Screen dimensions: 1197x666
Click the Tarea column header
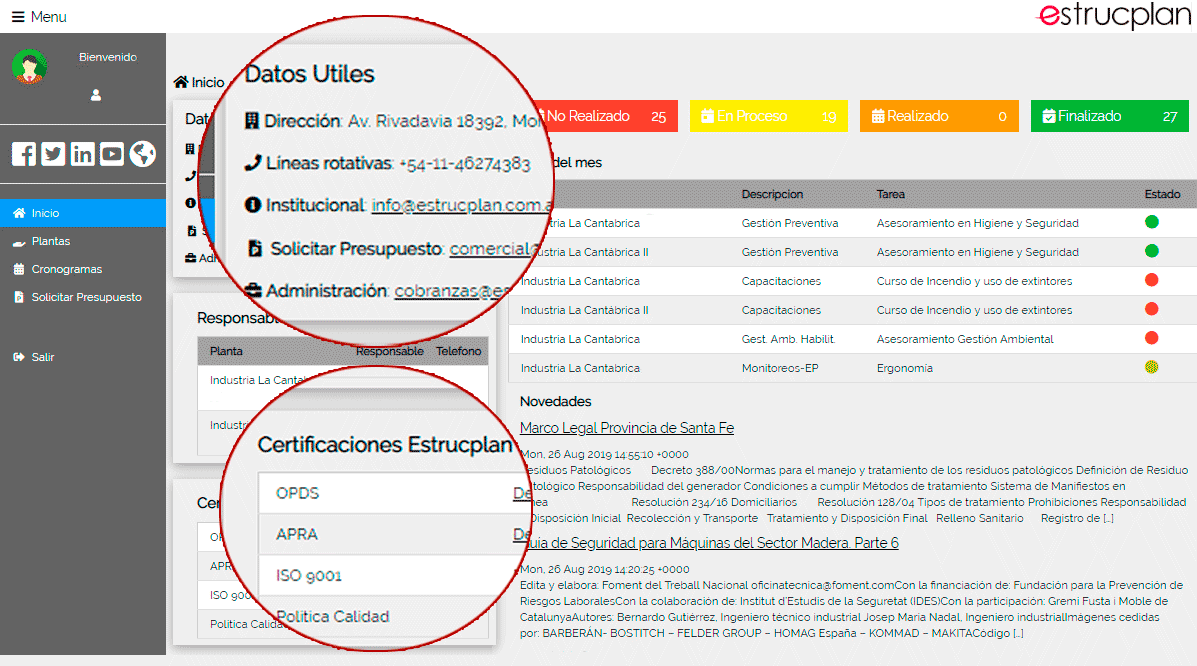click(891, 195)
